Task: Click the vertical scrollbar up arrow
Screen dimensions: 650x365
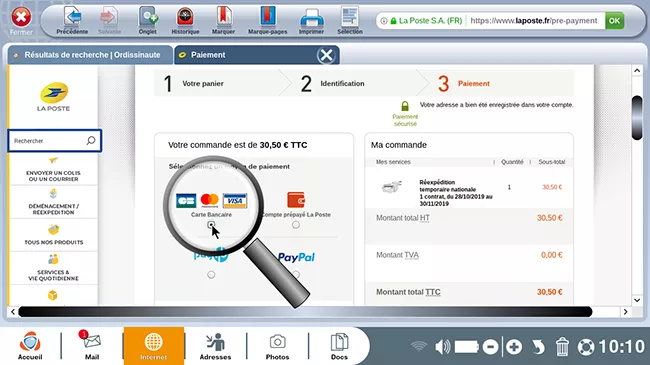Action: coord(637,71)
